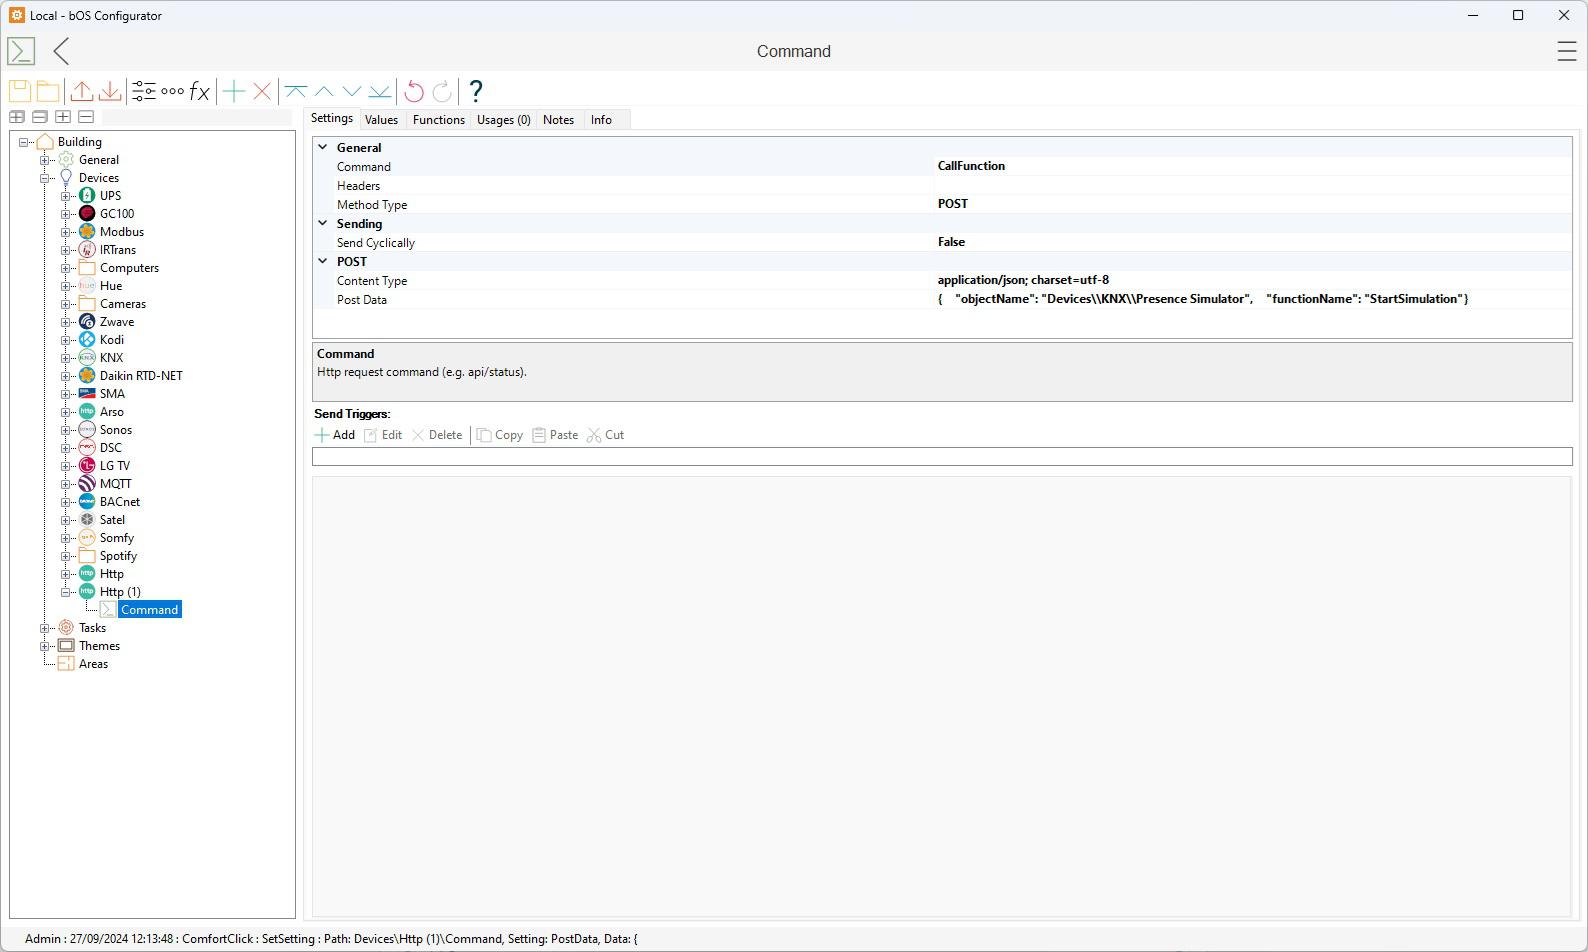
Task: Expand the Tasks tree node
Action: (45, 628)
